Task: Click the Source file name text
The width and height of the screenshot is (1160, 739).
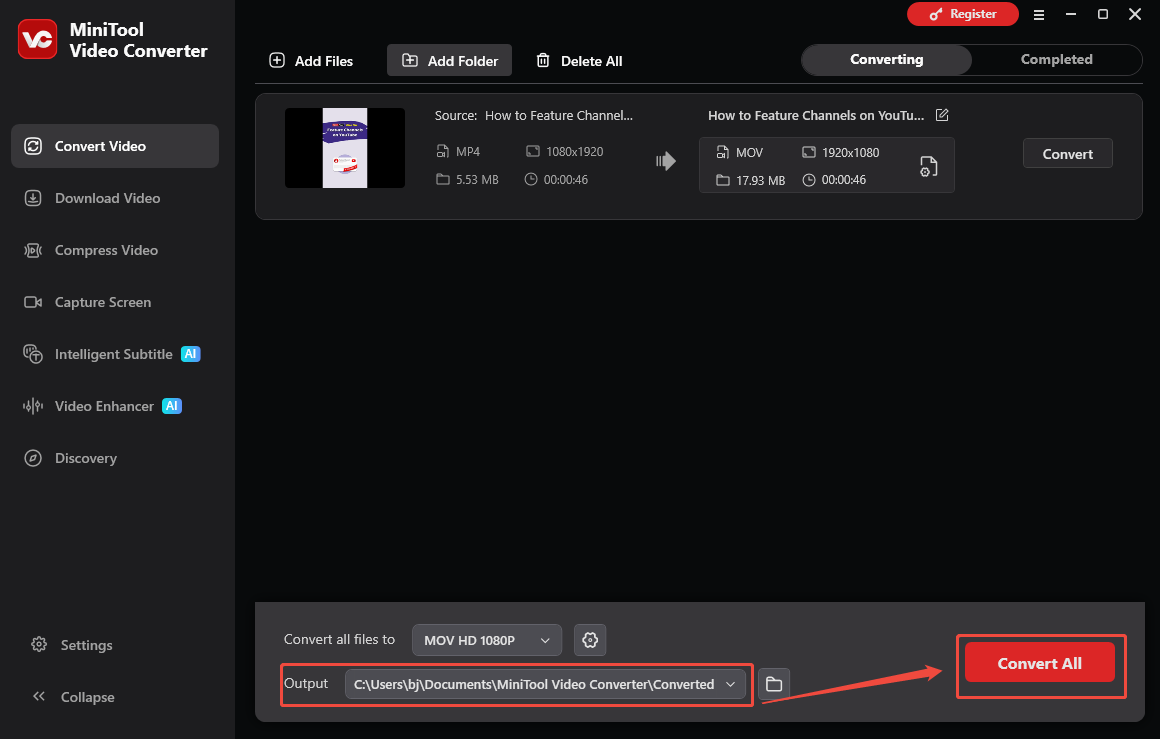Action: (559, 115)
